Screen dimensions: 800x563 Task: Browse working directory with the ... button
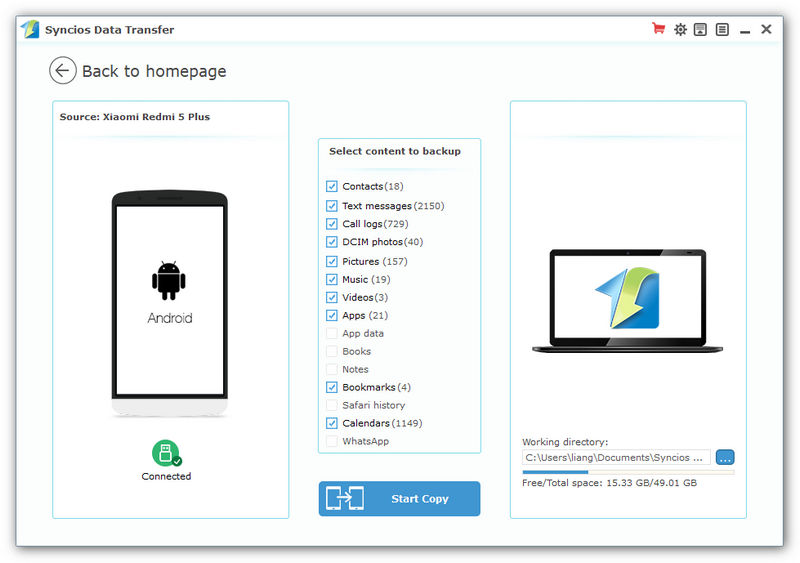click(725, 457)
